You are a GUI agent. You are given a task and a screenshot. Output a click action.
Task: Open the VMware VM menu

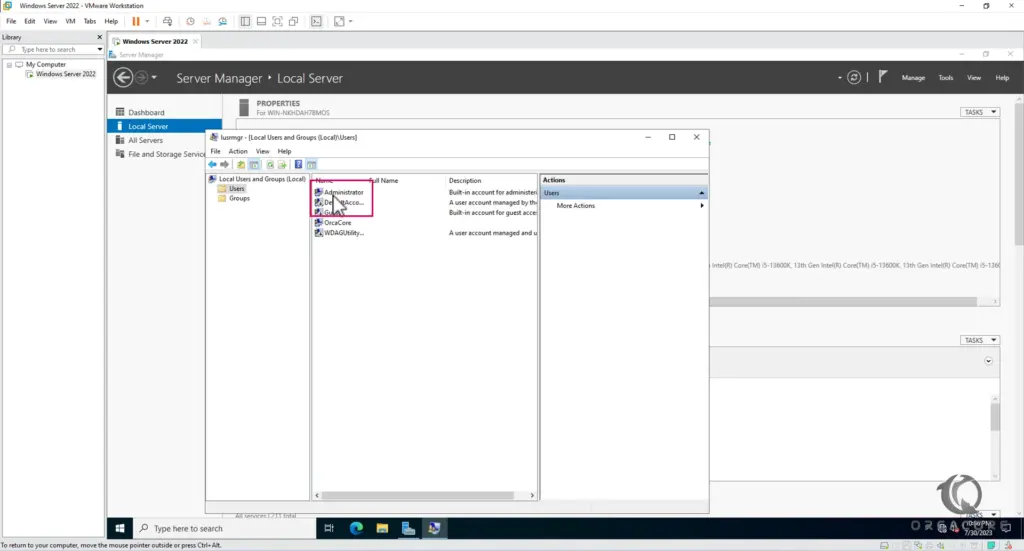click(x=70, y=21)
